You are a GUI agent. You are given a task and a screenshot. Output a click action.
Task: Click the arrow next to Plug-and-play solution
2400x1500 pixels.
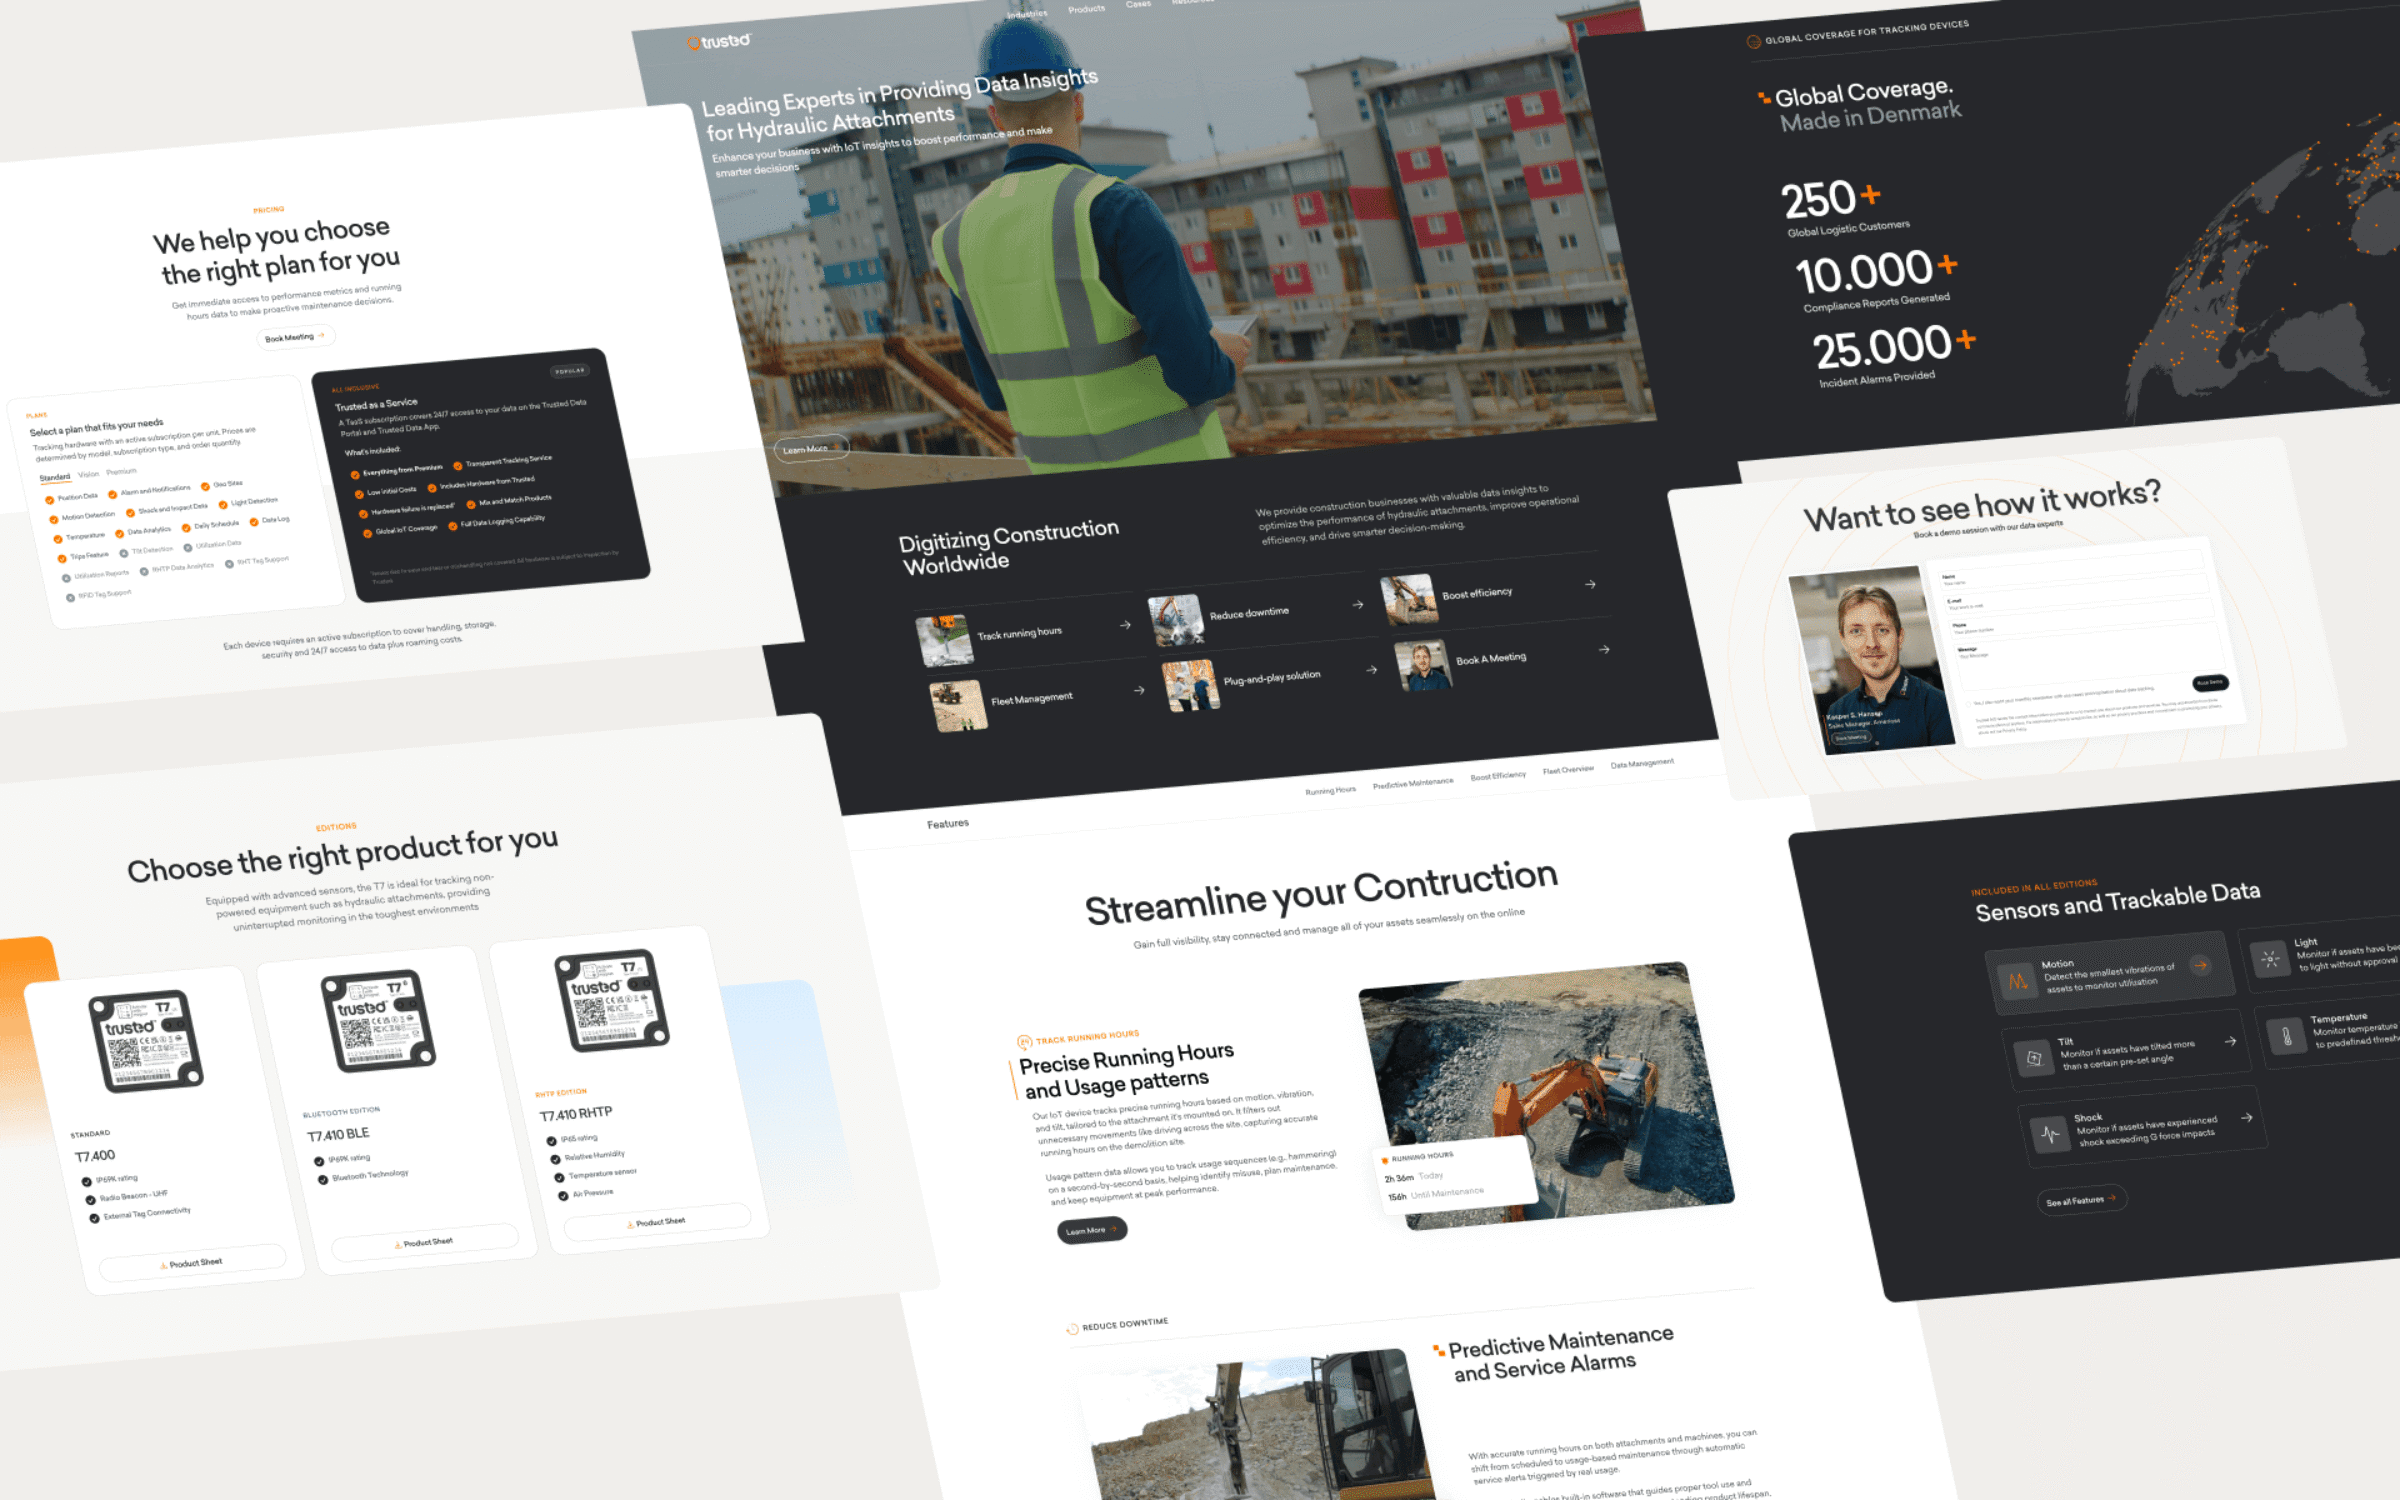(x=1371, y=669)
